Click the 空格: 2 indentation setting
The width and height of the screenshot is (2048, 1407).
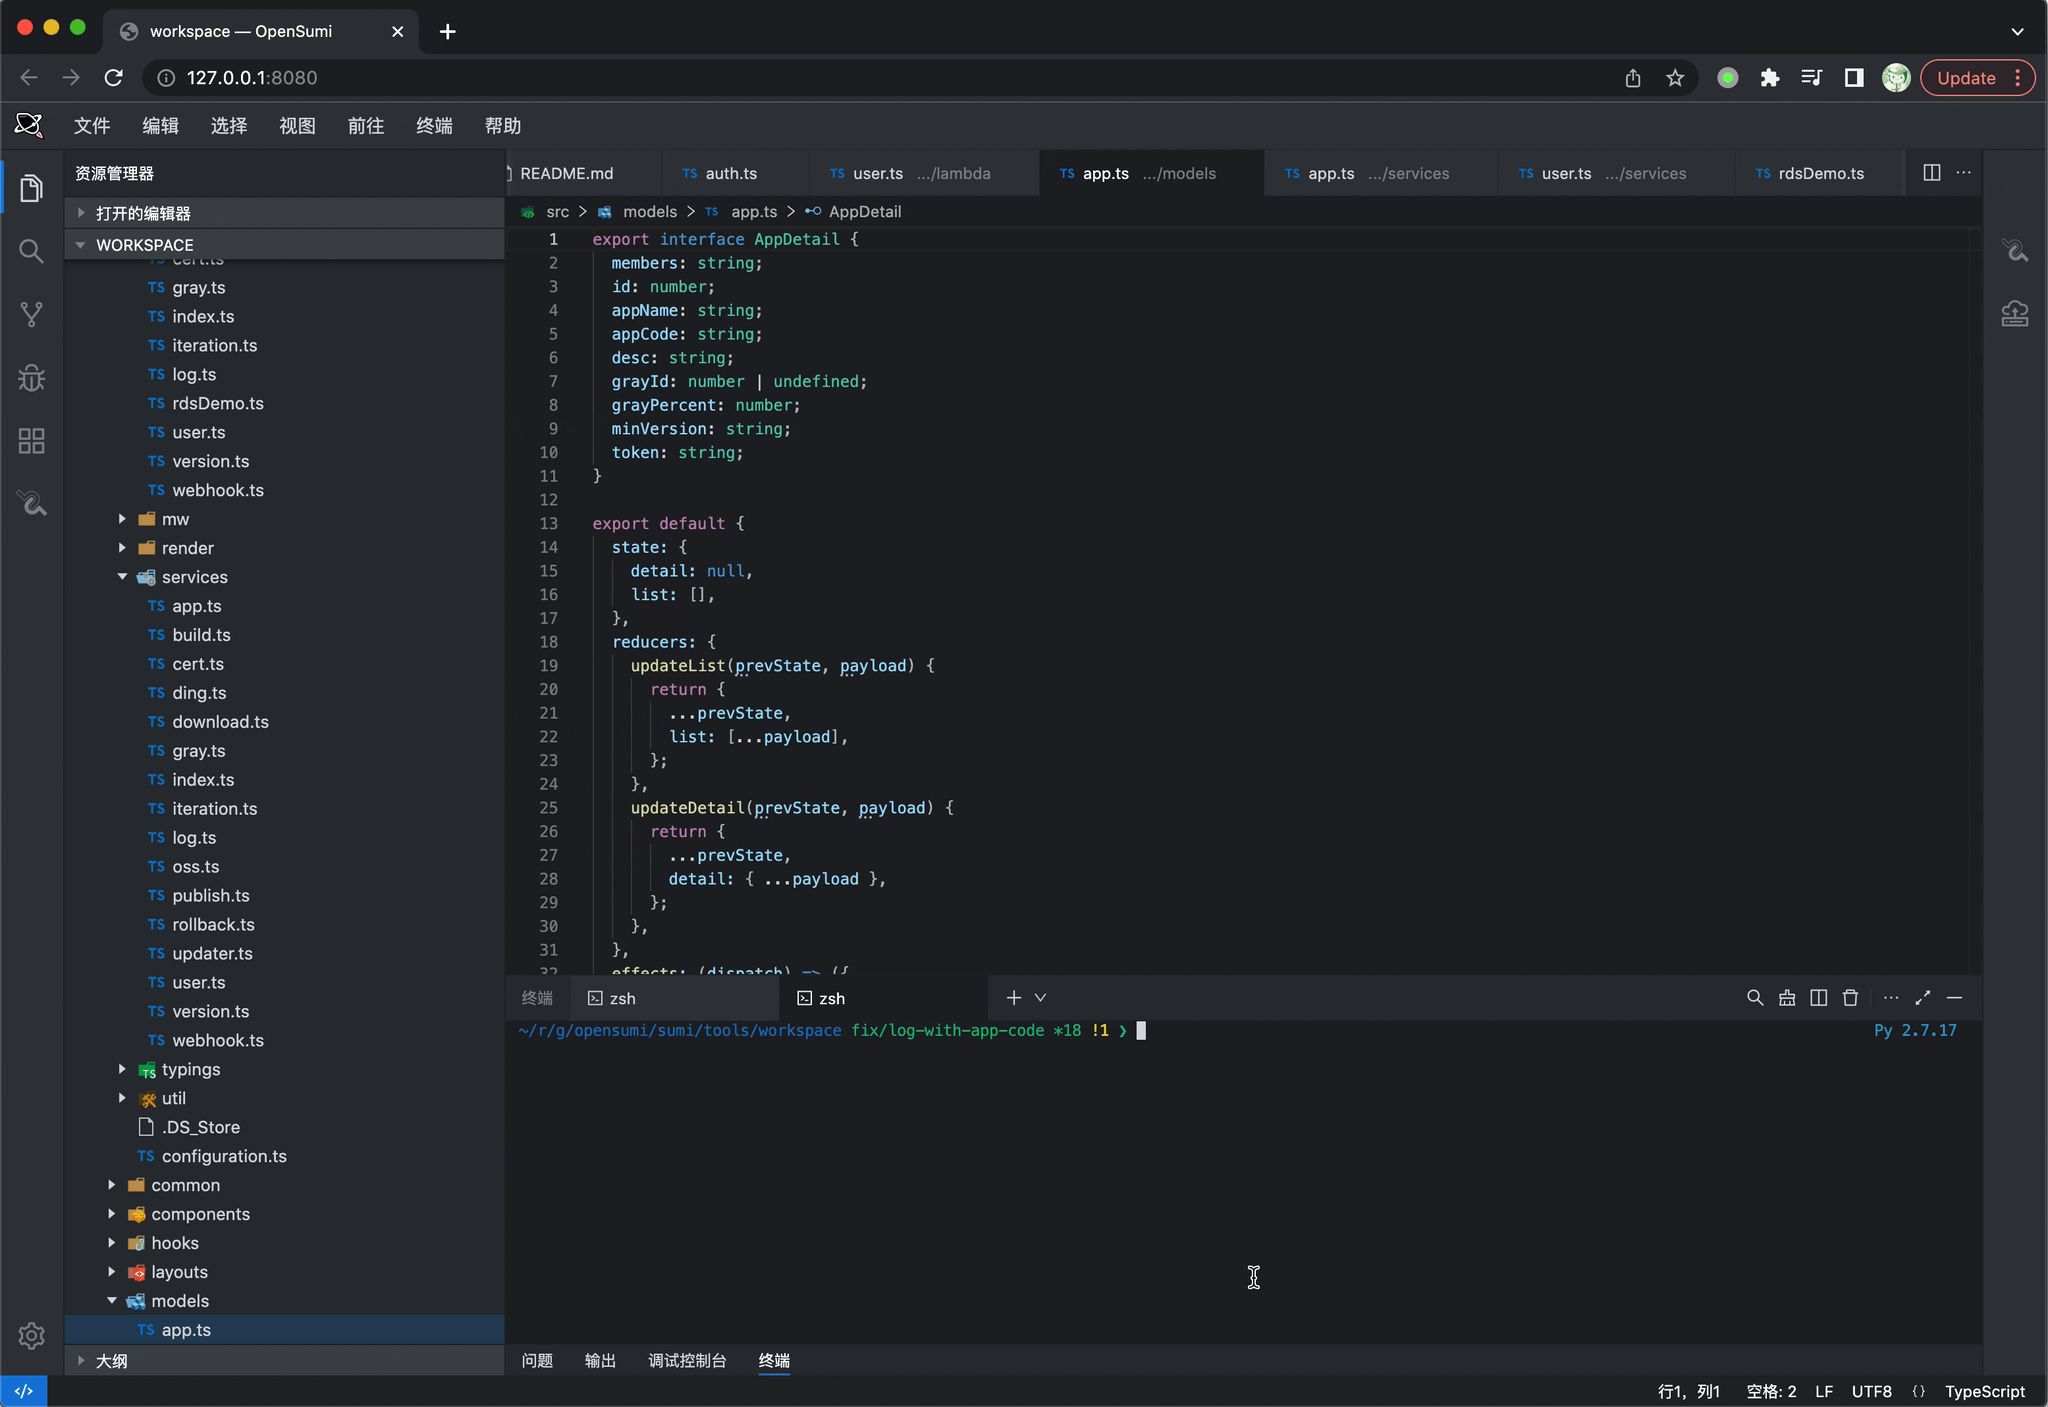click(x=1771, y=1392)
